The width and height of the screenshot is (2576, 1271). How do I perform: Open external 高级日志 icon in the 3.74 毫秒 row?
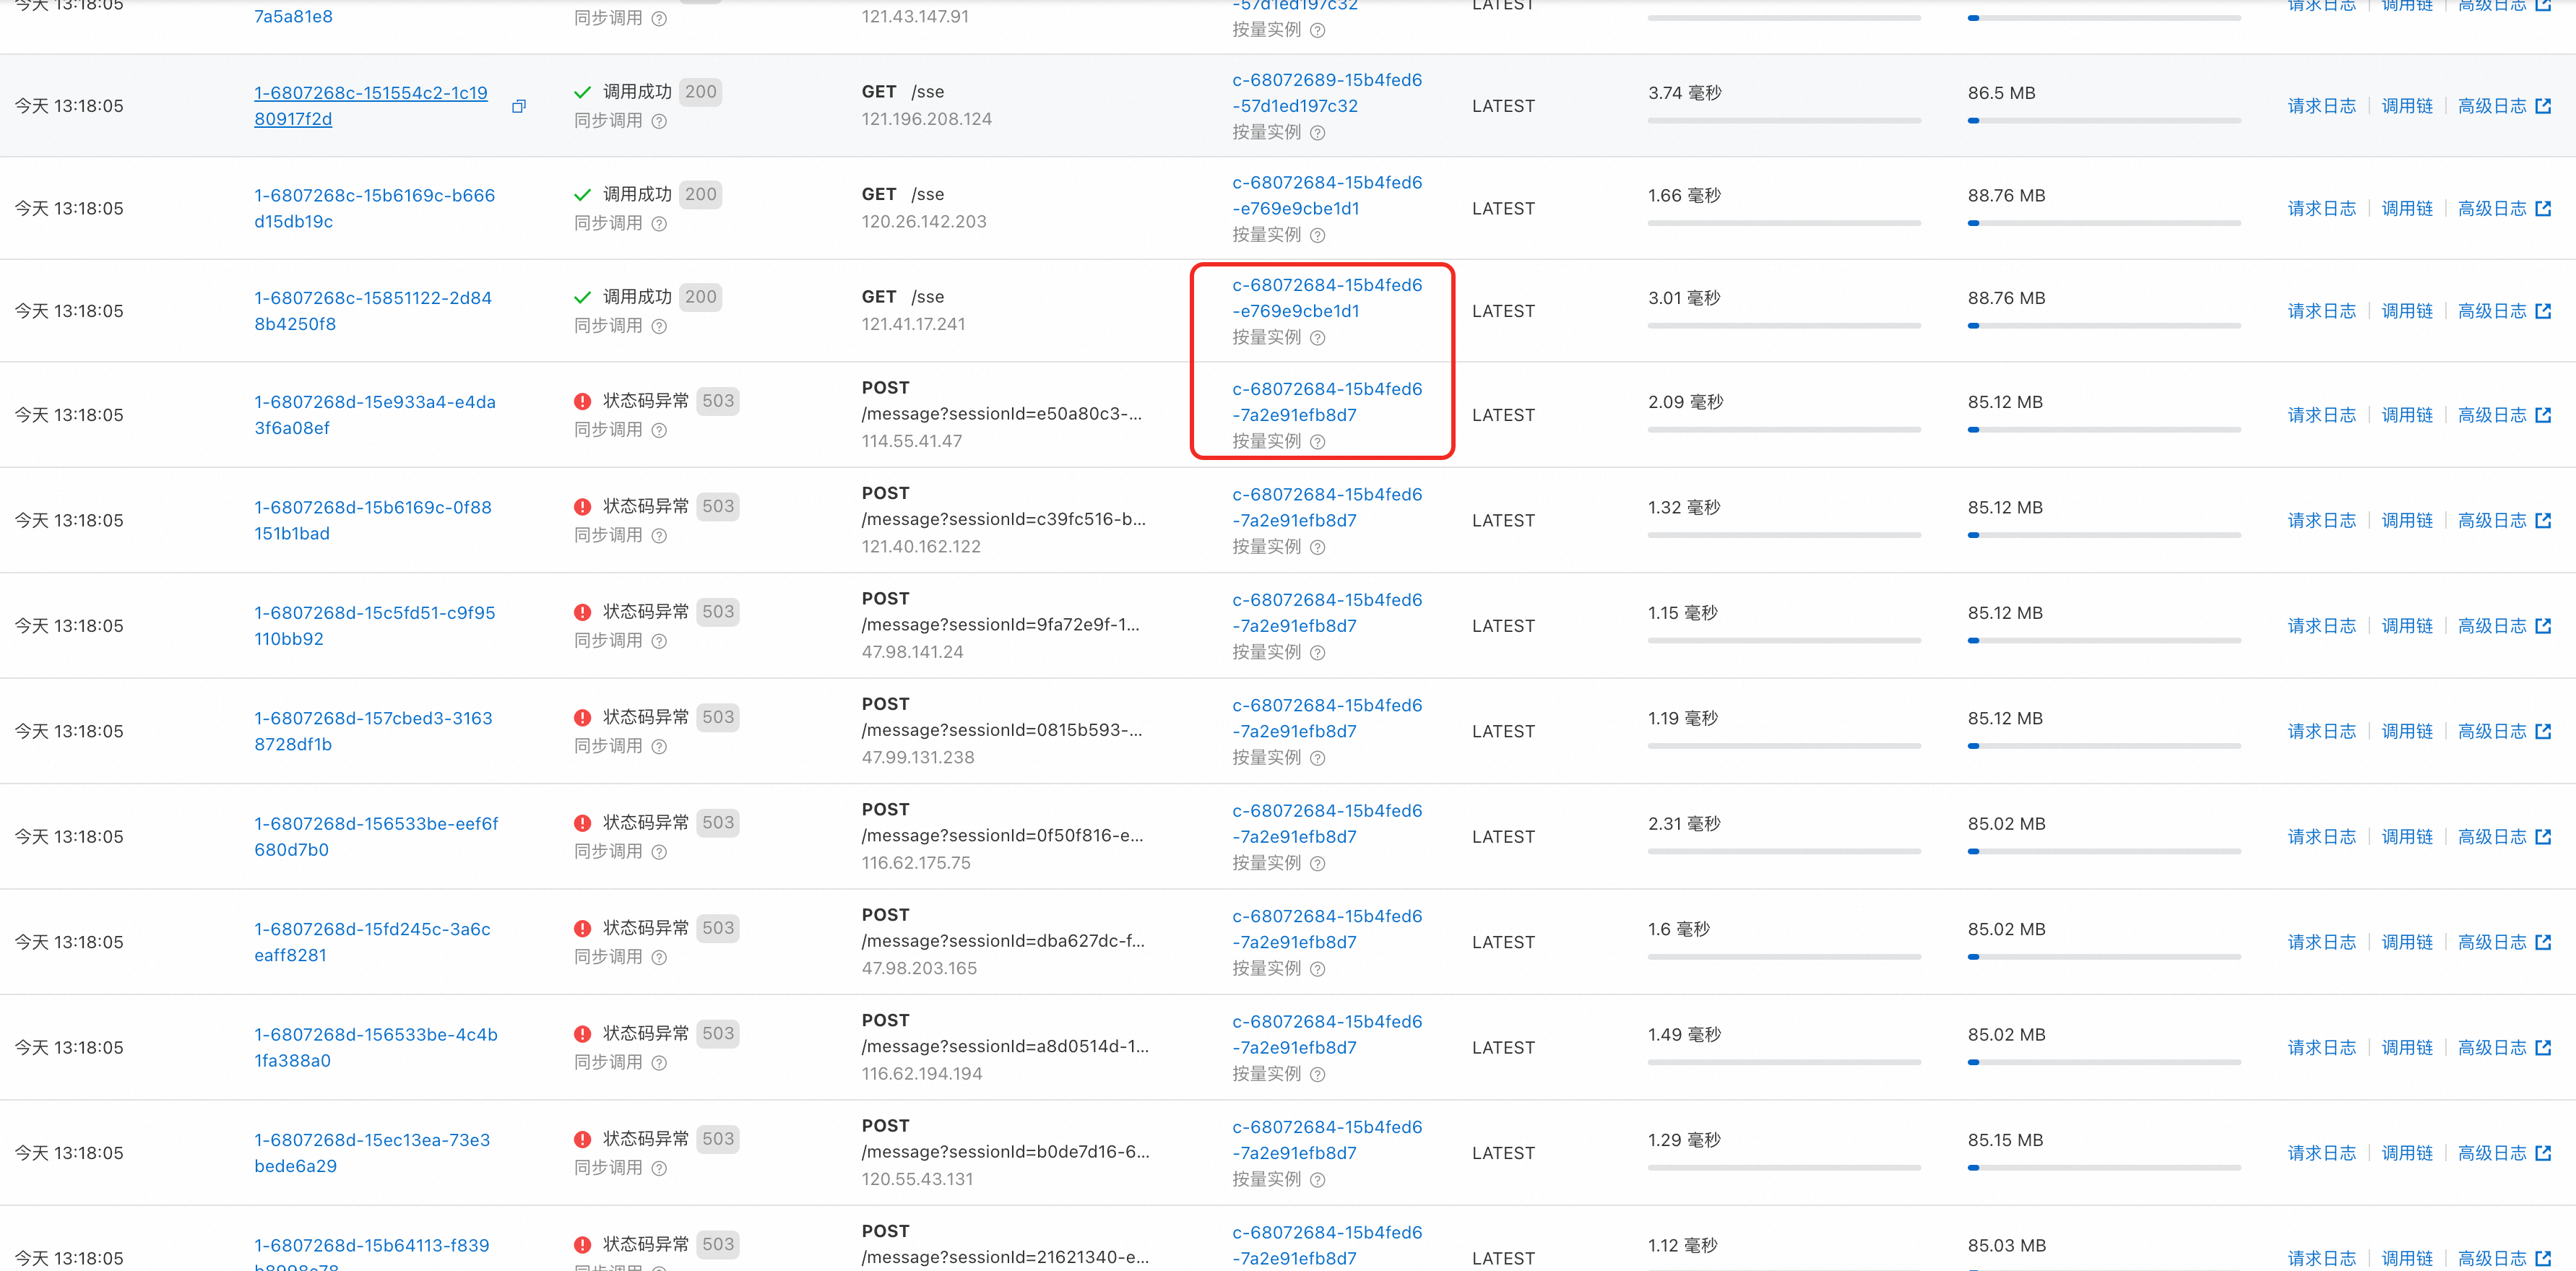coord(2543,106)
